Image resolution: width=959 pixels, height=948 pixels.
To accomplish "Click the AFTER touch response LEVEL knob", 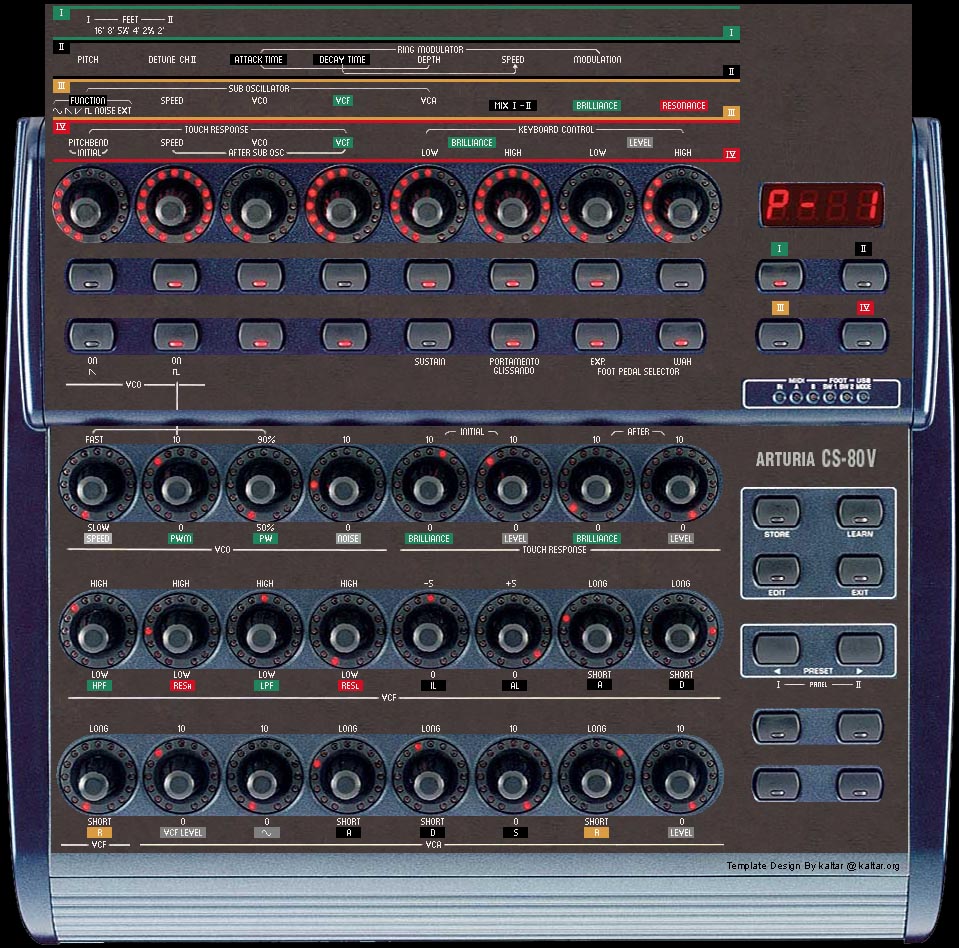I will coord(680,484).
